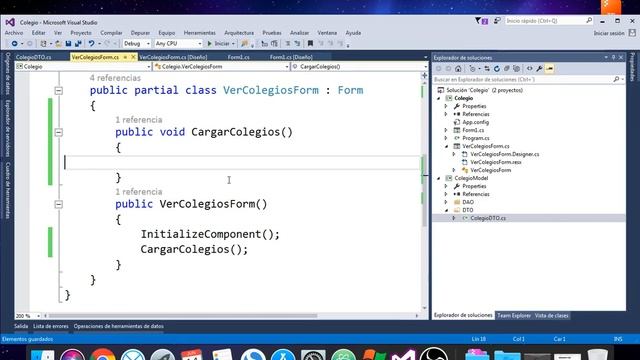Open the Any CPU platform dropdown
The height and width of the screenshot is (360, 640).
200,43
